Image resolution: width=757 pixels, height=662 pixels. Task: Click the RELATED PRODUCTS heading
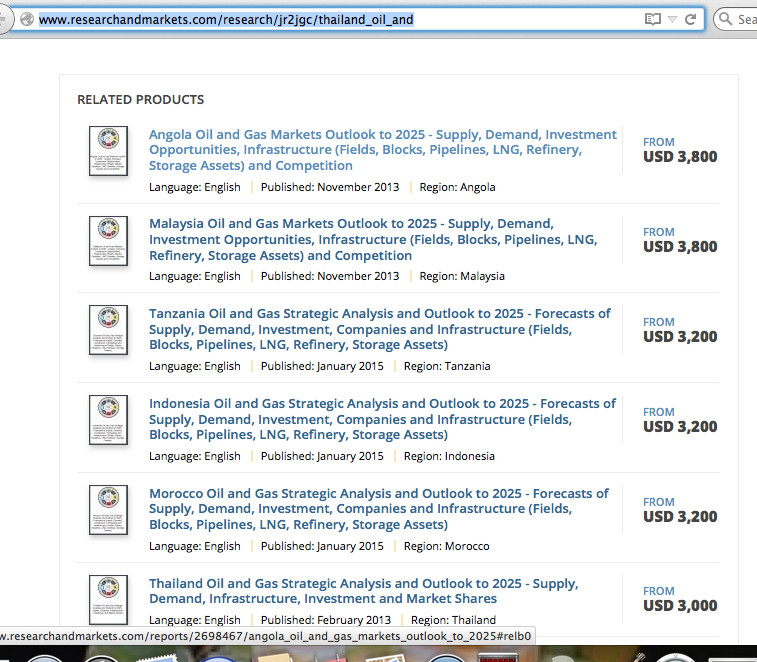click(x=140, y=99)
